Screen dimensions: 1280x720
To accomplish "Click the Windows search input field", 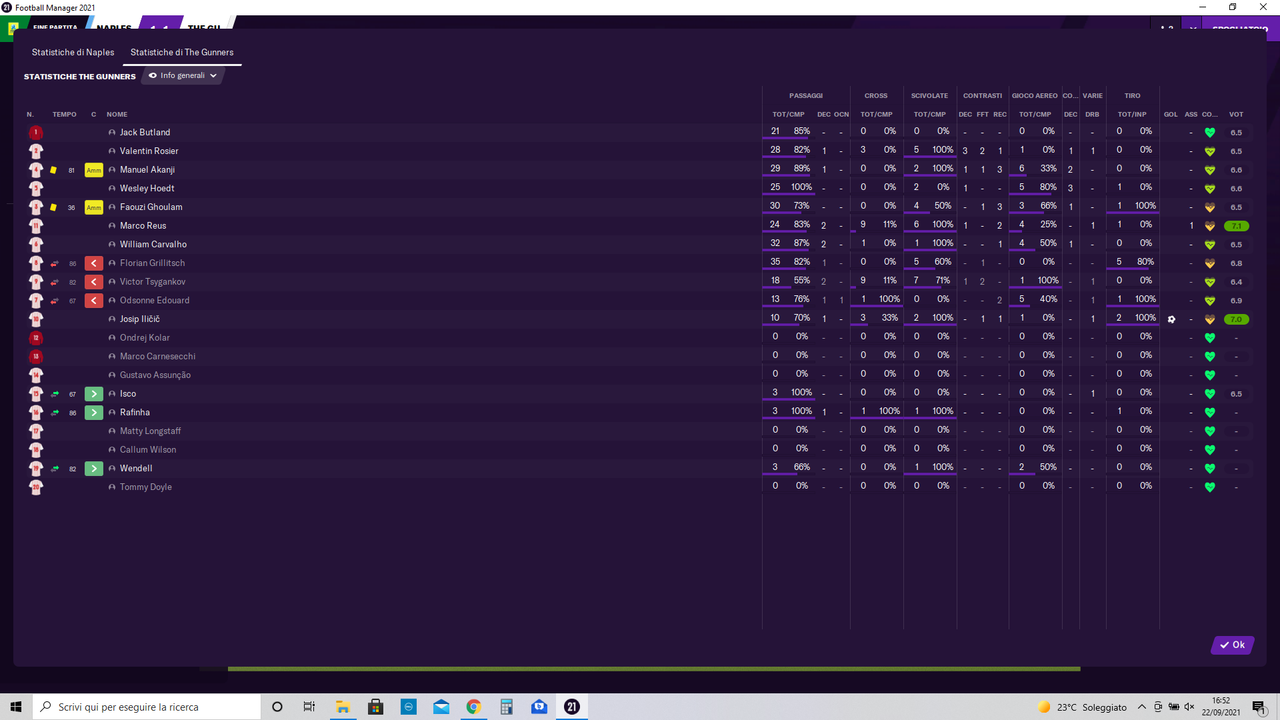I will [147, 706].
